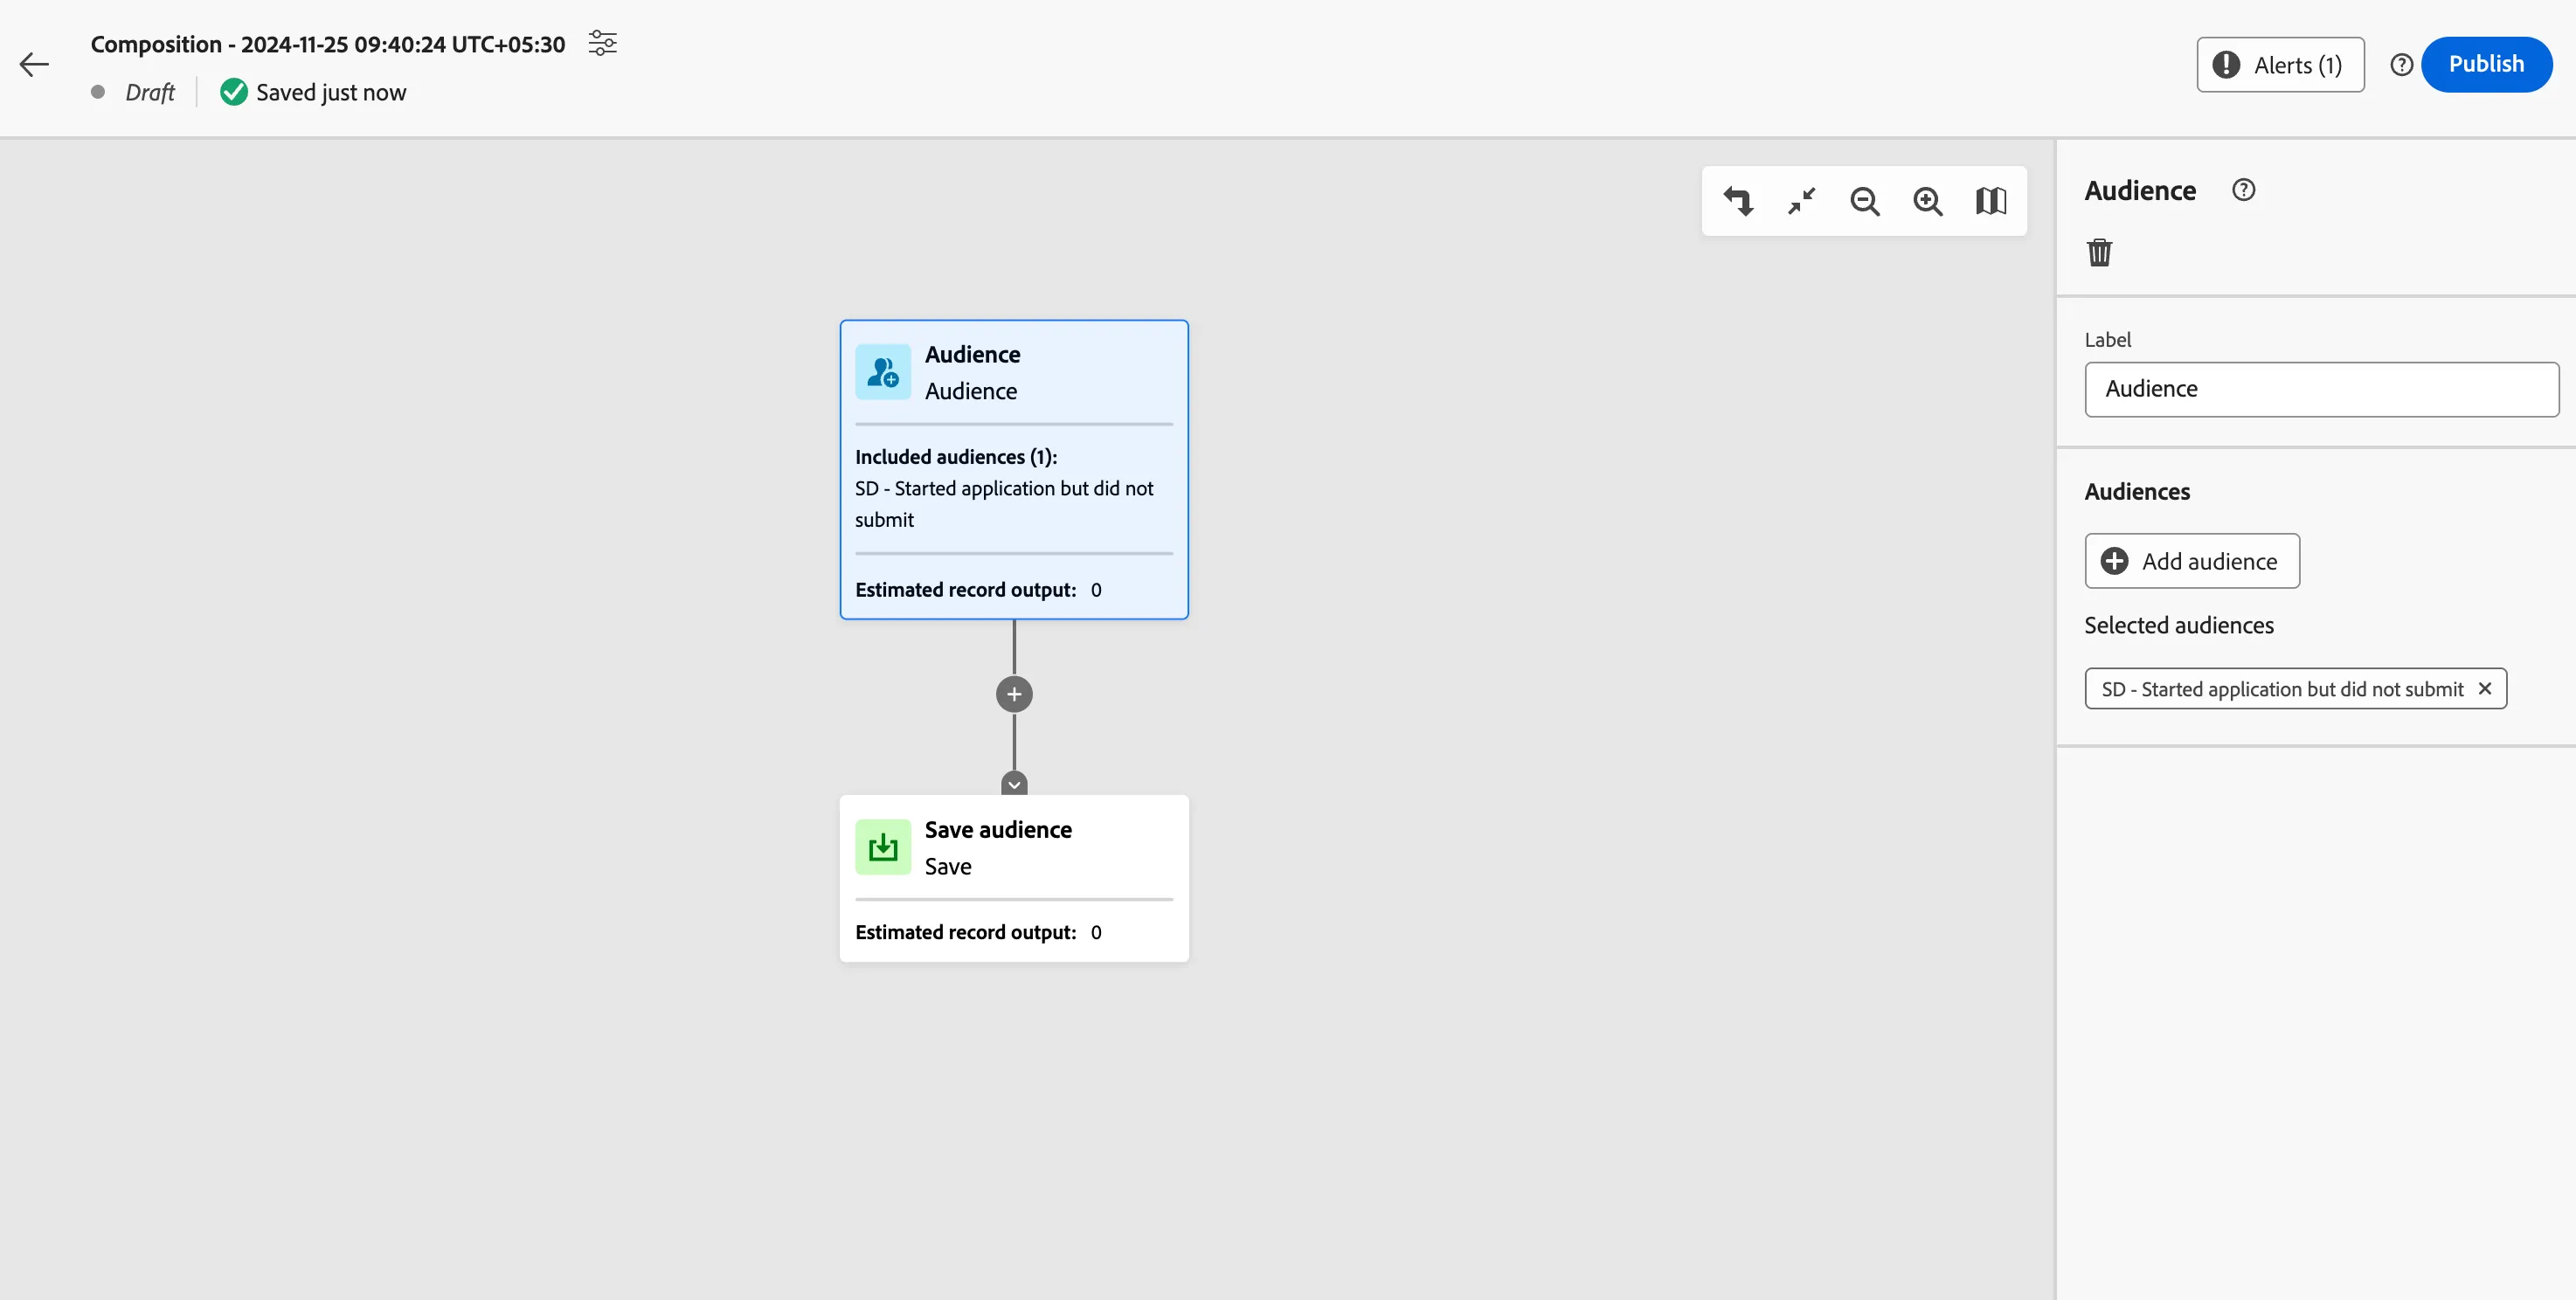Click the Draft status text
2576x1300 pixels.
click(x=150, y=92)
